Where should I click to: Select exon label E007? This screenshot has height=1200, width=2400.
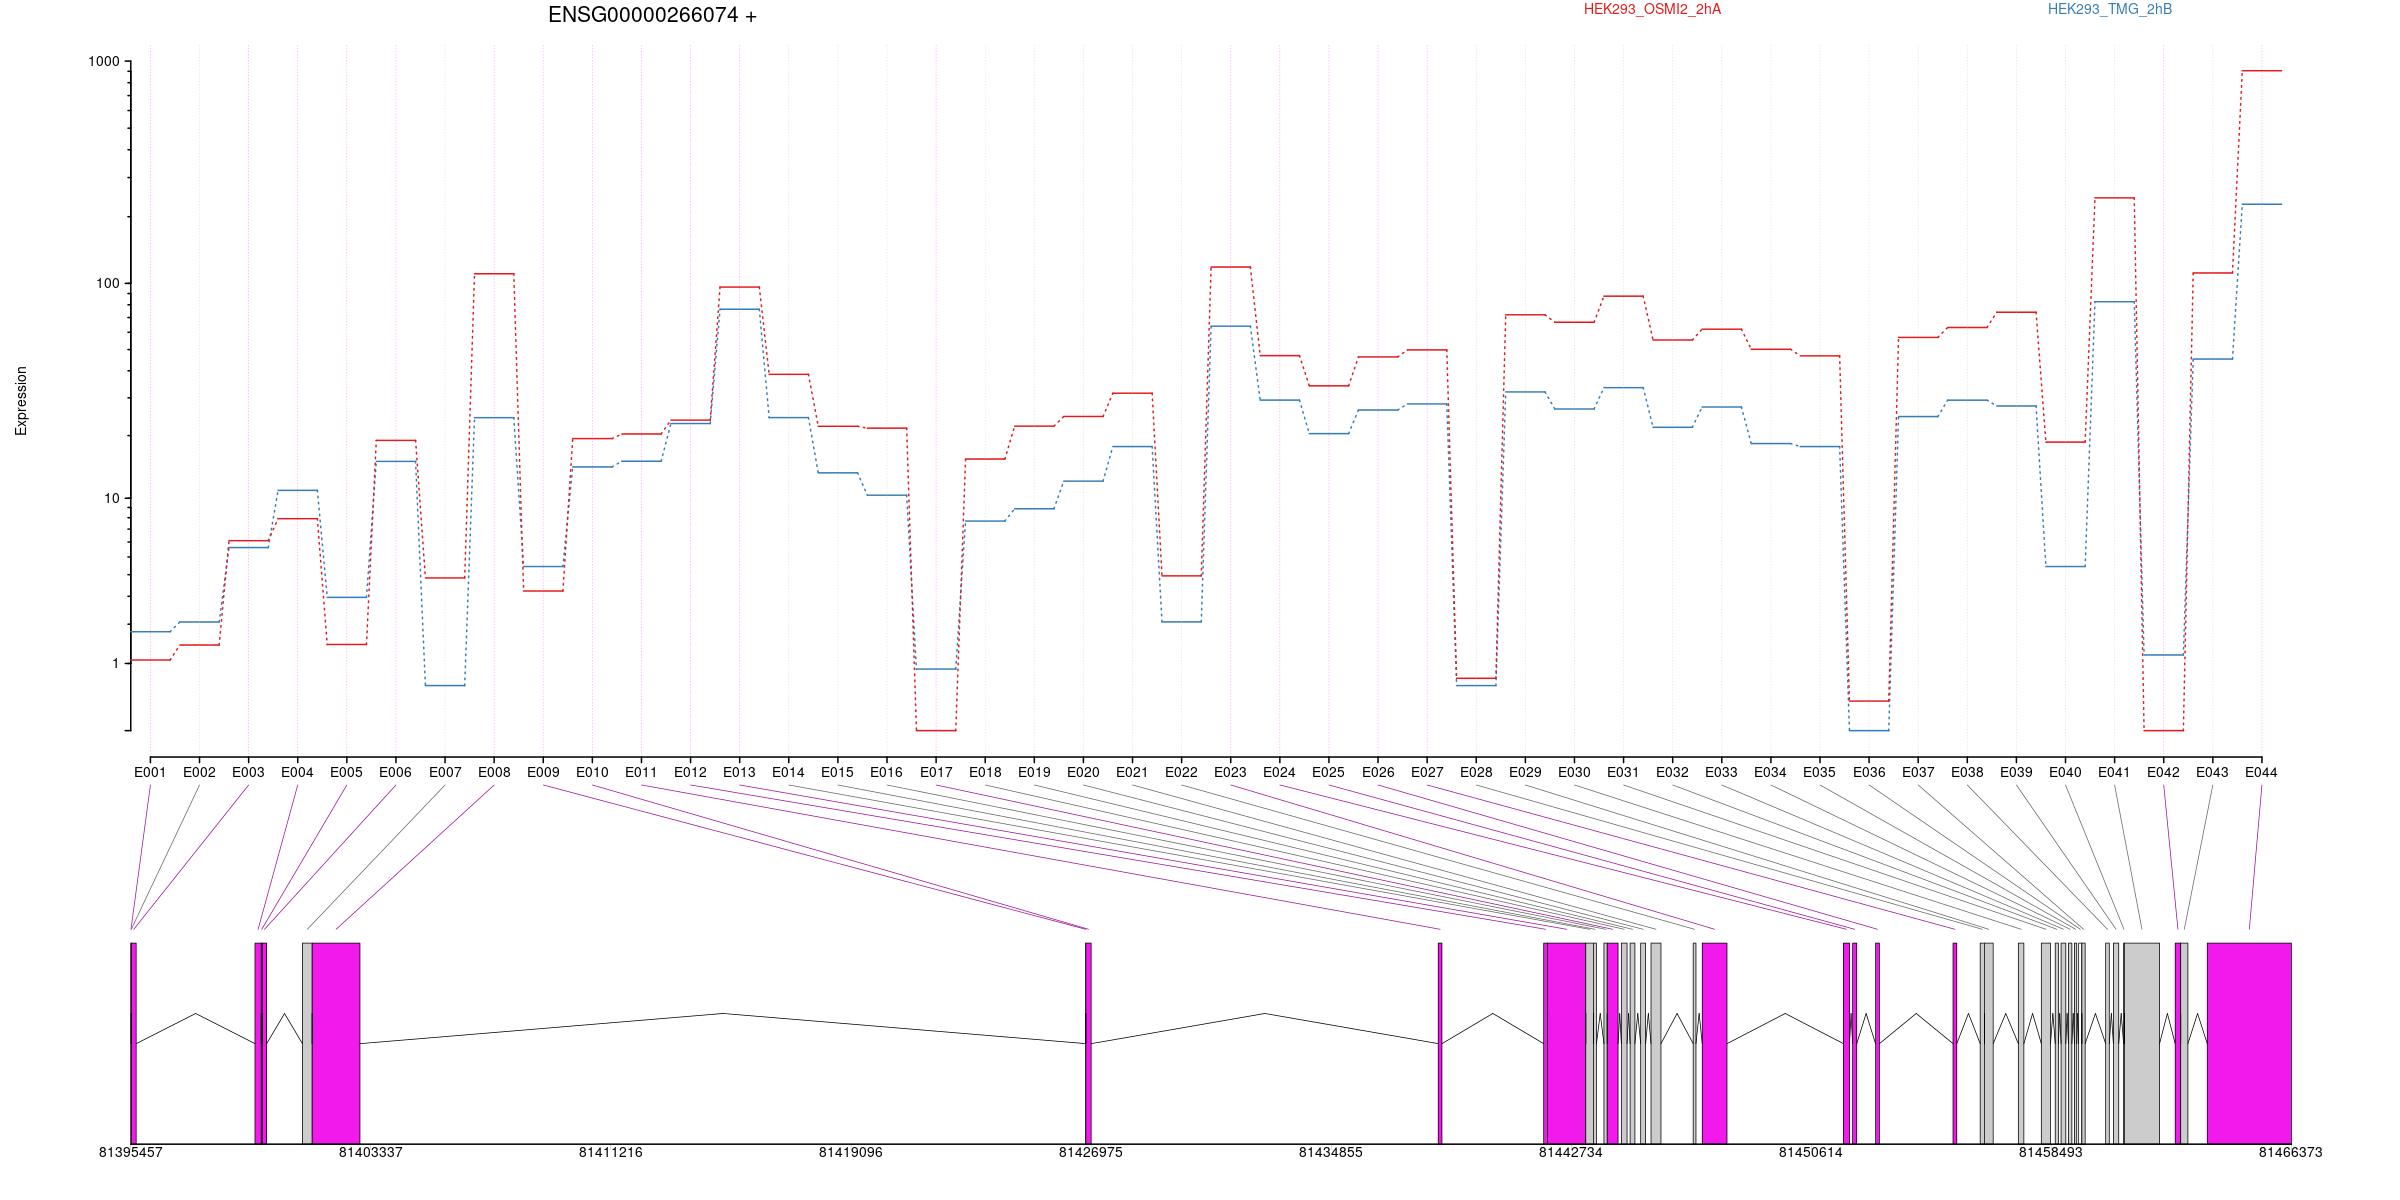click(x=445, y=772)
